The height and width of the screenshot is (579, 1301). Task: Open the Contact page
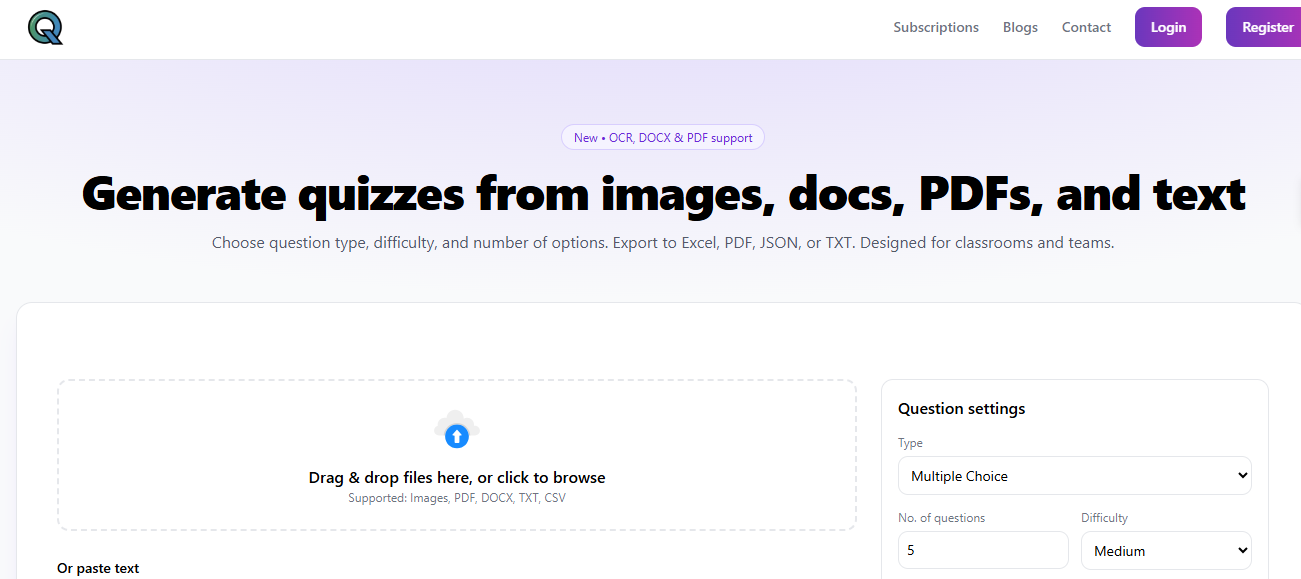(x=1086, y=27)
